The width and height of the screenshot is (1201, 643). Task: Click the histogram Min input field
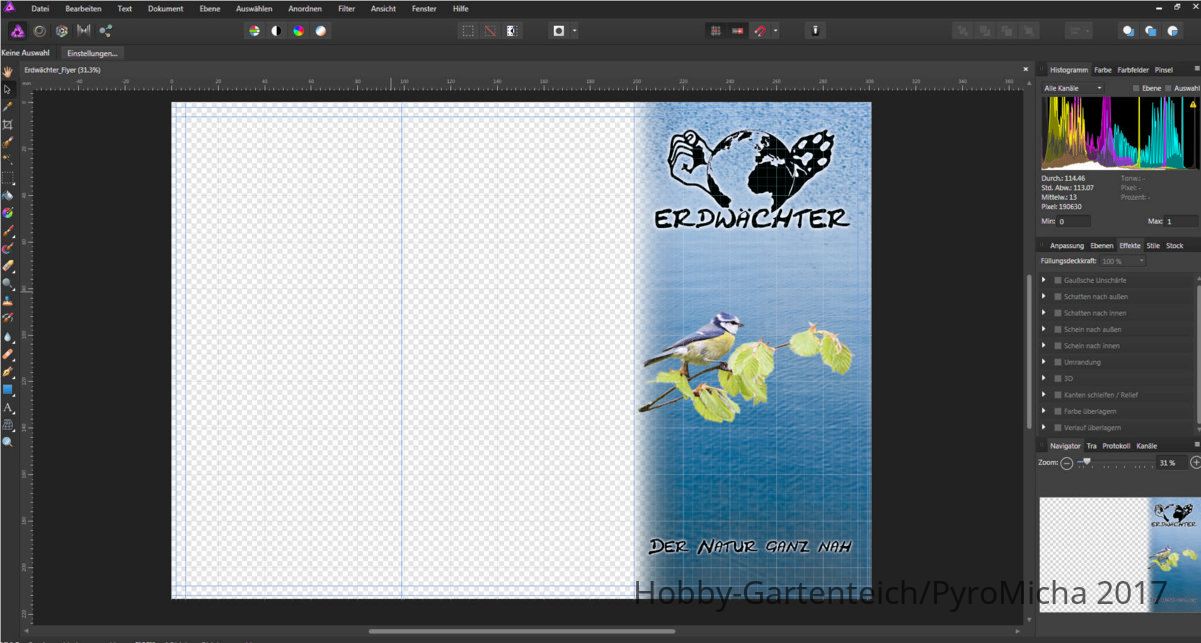click(x=1074, y=221)
